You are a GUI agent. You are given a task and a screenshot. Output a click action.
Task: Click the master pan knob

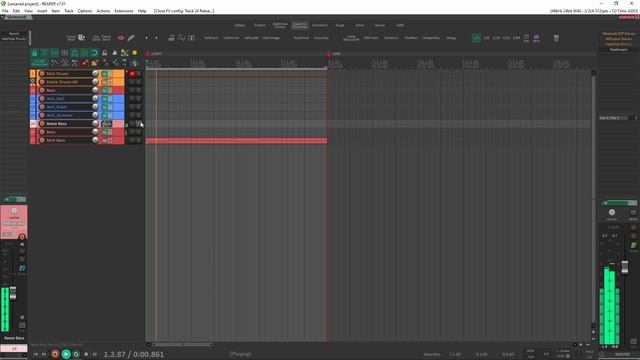click(x=611, y=212)
